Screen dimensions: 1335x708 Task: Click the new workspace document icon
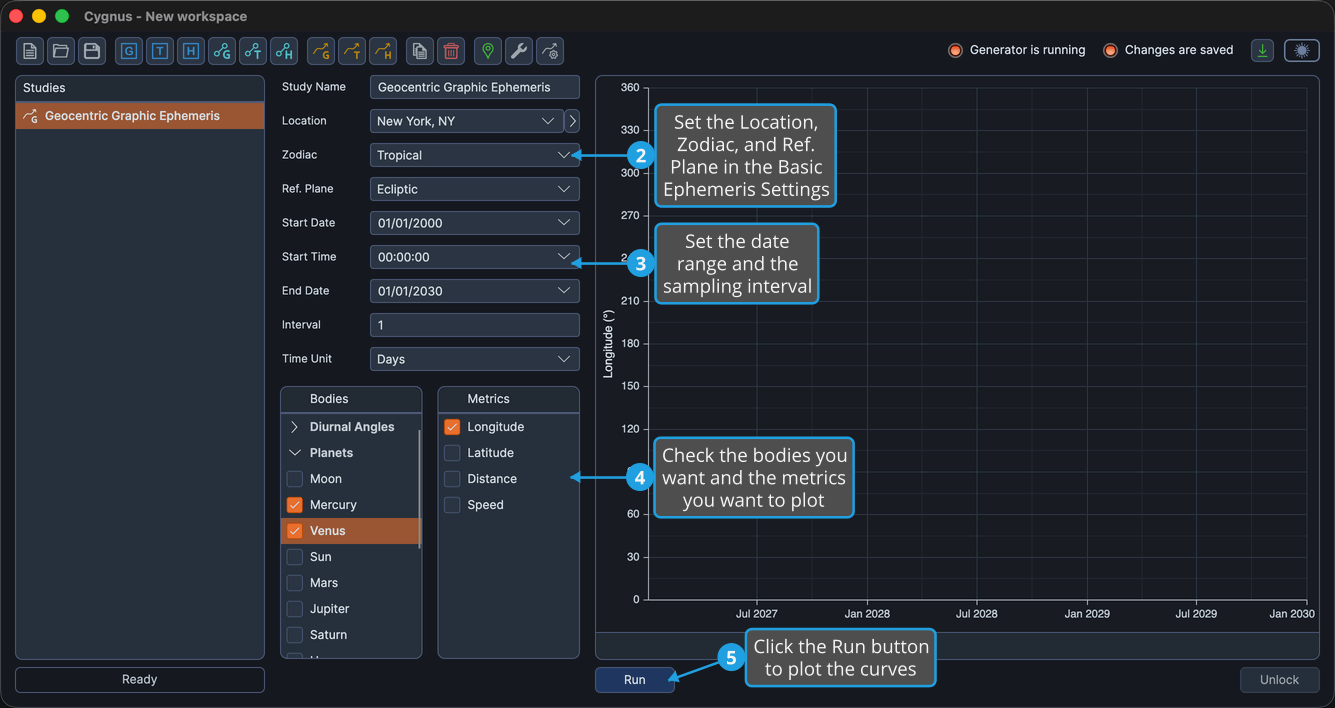pos(30,51)
